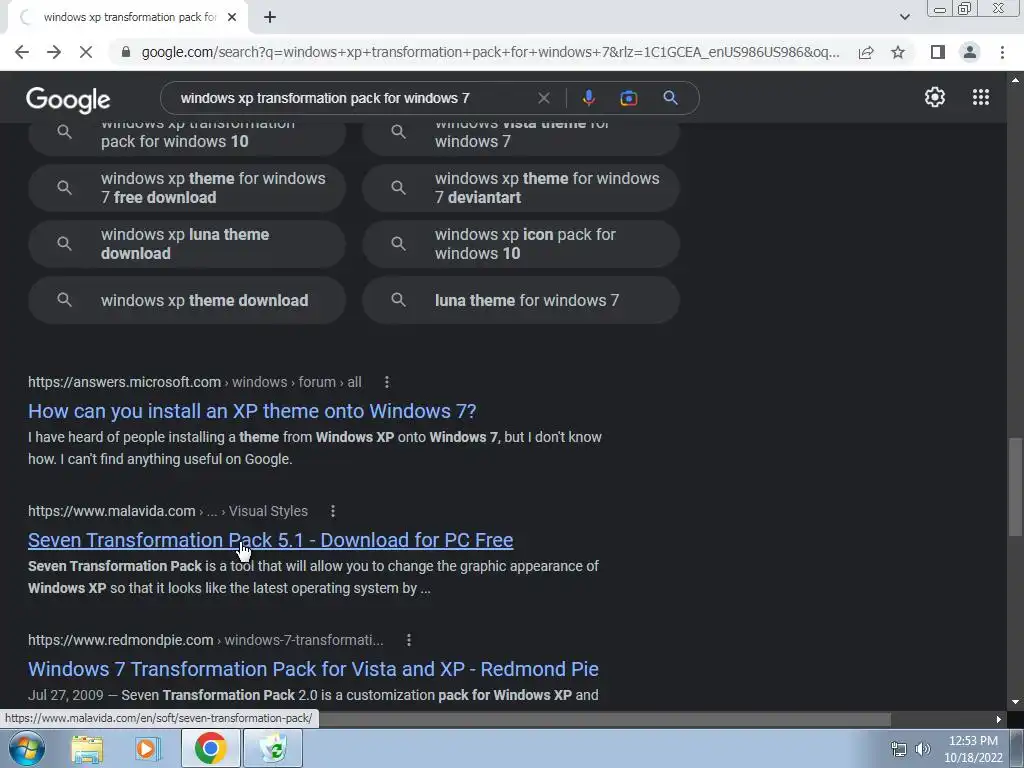Open the Windows Start menu
1024x768 pixels.
point(26,748)
